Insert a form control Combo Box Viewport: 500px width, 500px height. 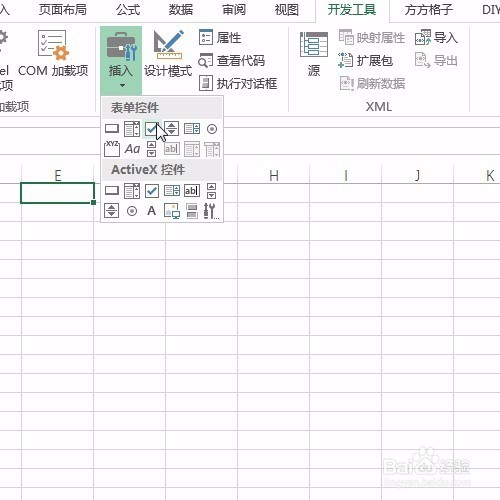pyautogui.click(x=132, y=129)
